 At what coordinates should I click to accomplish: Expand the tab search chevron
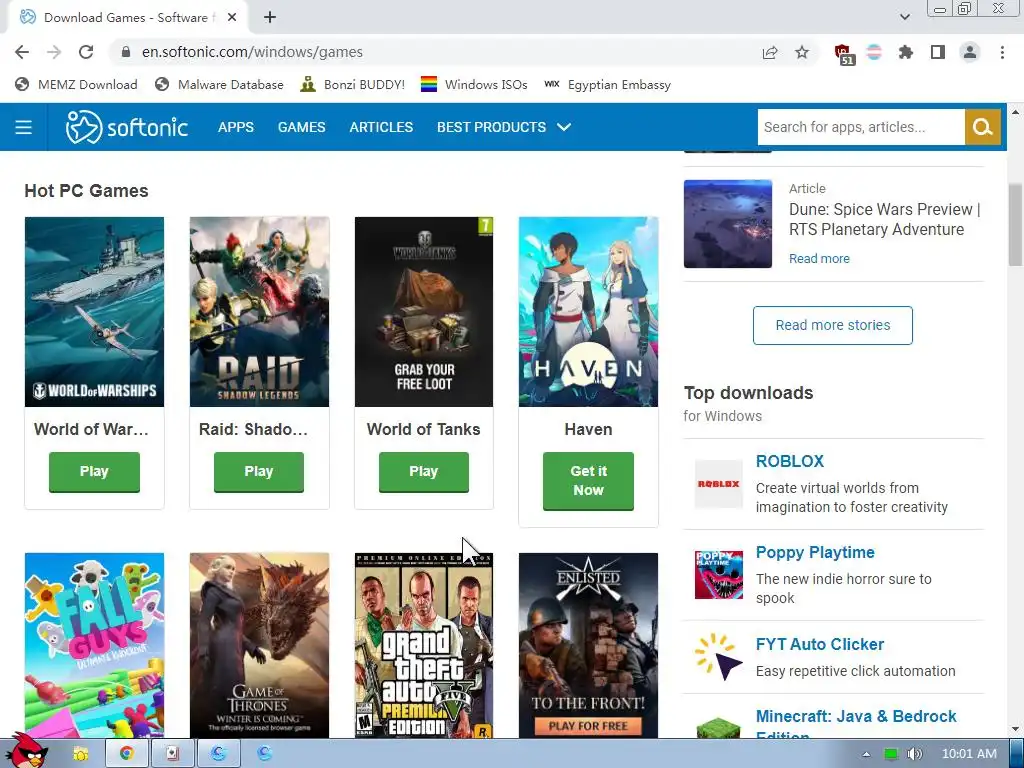tap(904, 17)
